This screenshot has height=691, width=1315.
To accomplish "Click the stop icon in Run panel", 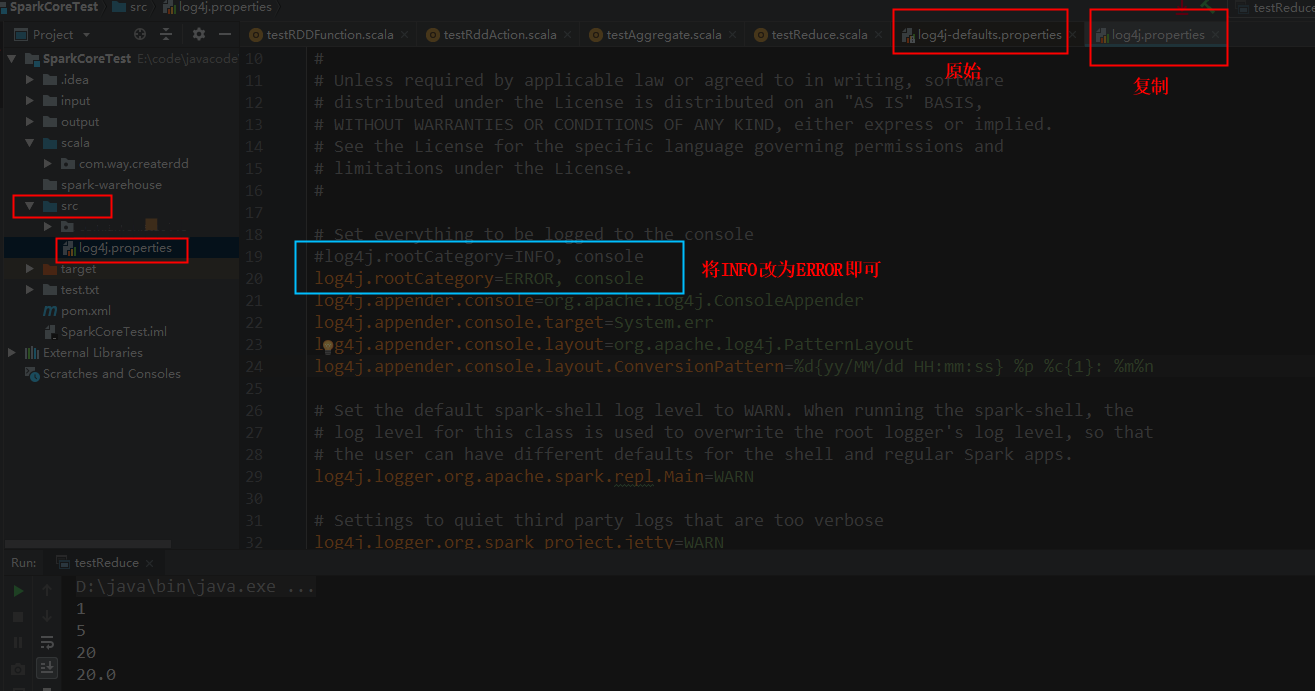I will [18, 617].
